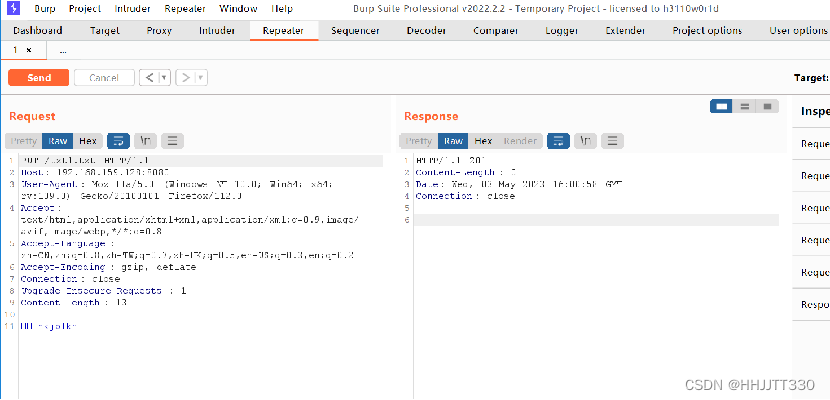Switch to the Decoder tab

point(426,31)
